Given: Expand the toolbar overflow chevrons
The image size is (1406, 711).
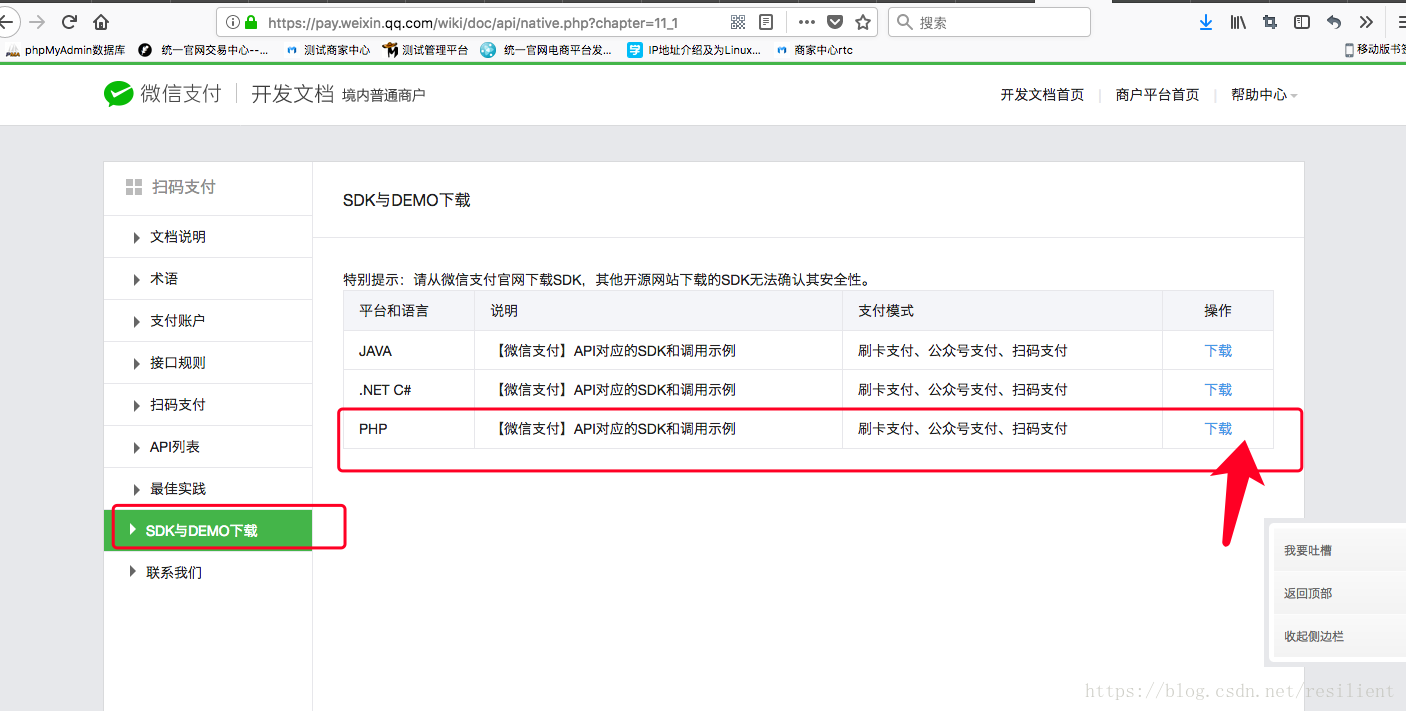Looking at the screenshot, I should click(1366, 22).
